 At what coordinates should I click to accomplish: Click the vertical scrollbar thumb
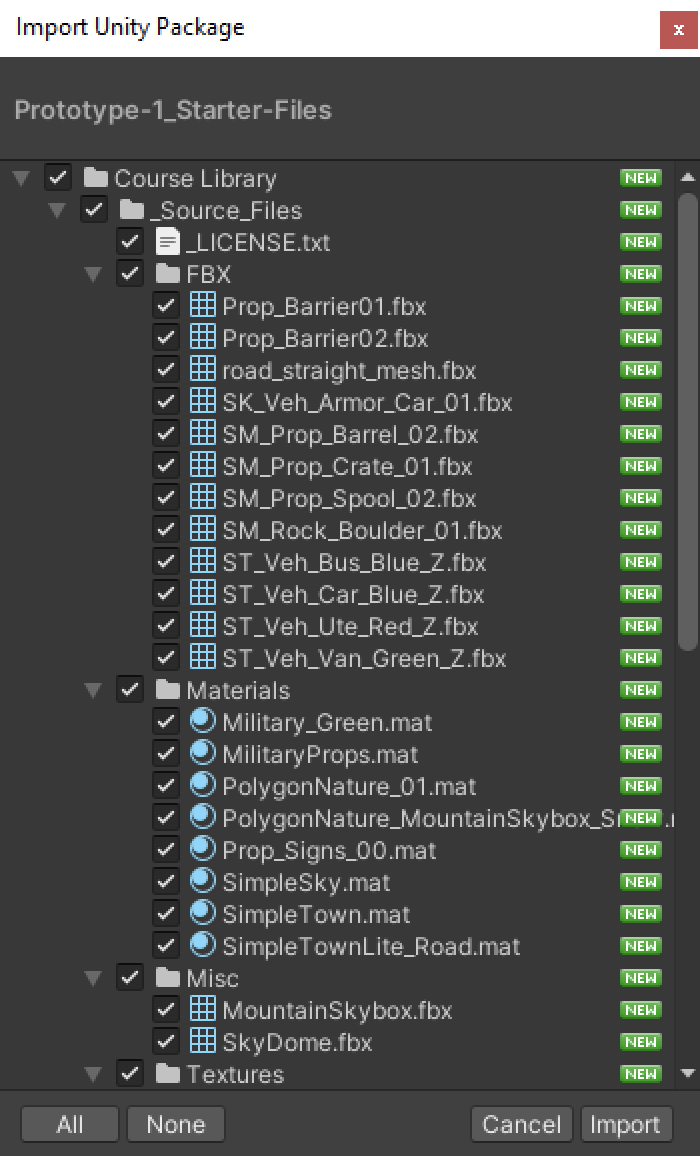coord(687,420)
